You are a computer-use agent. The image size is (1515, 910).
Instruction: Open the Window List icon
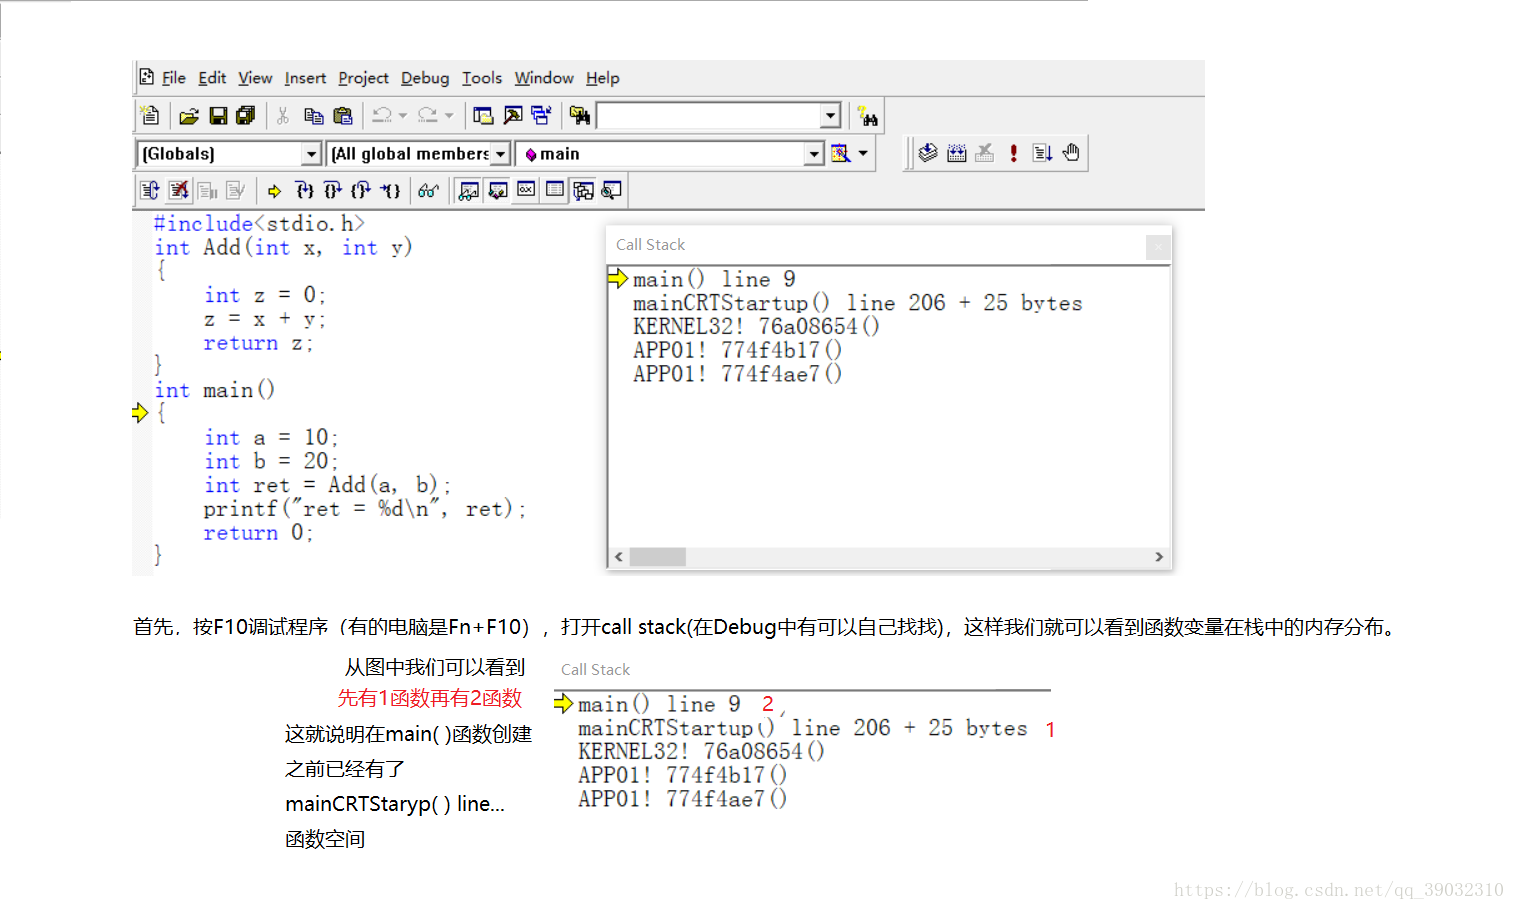click(541, 116)
